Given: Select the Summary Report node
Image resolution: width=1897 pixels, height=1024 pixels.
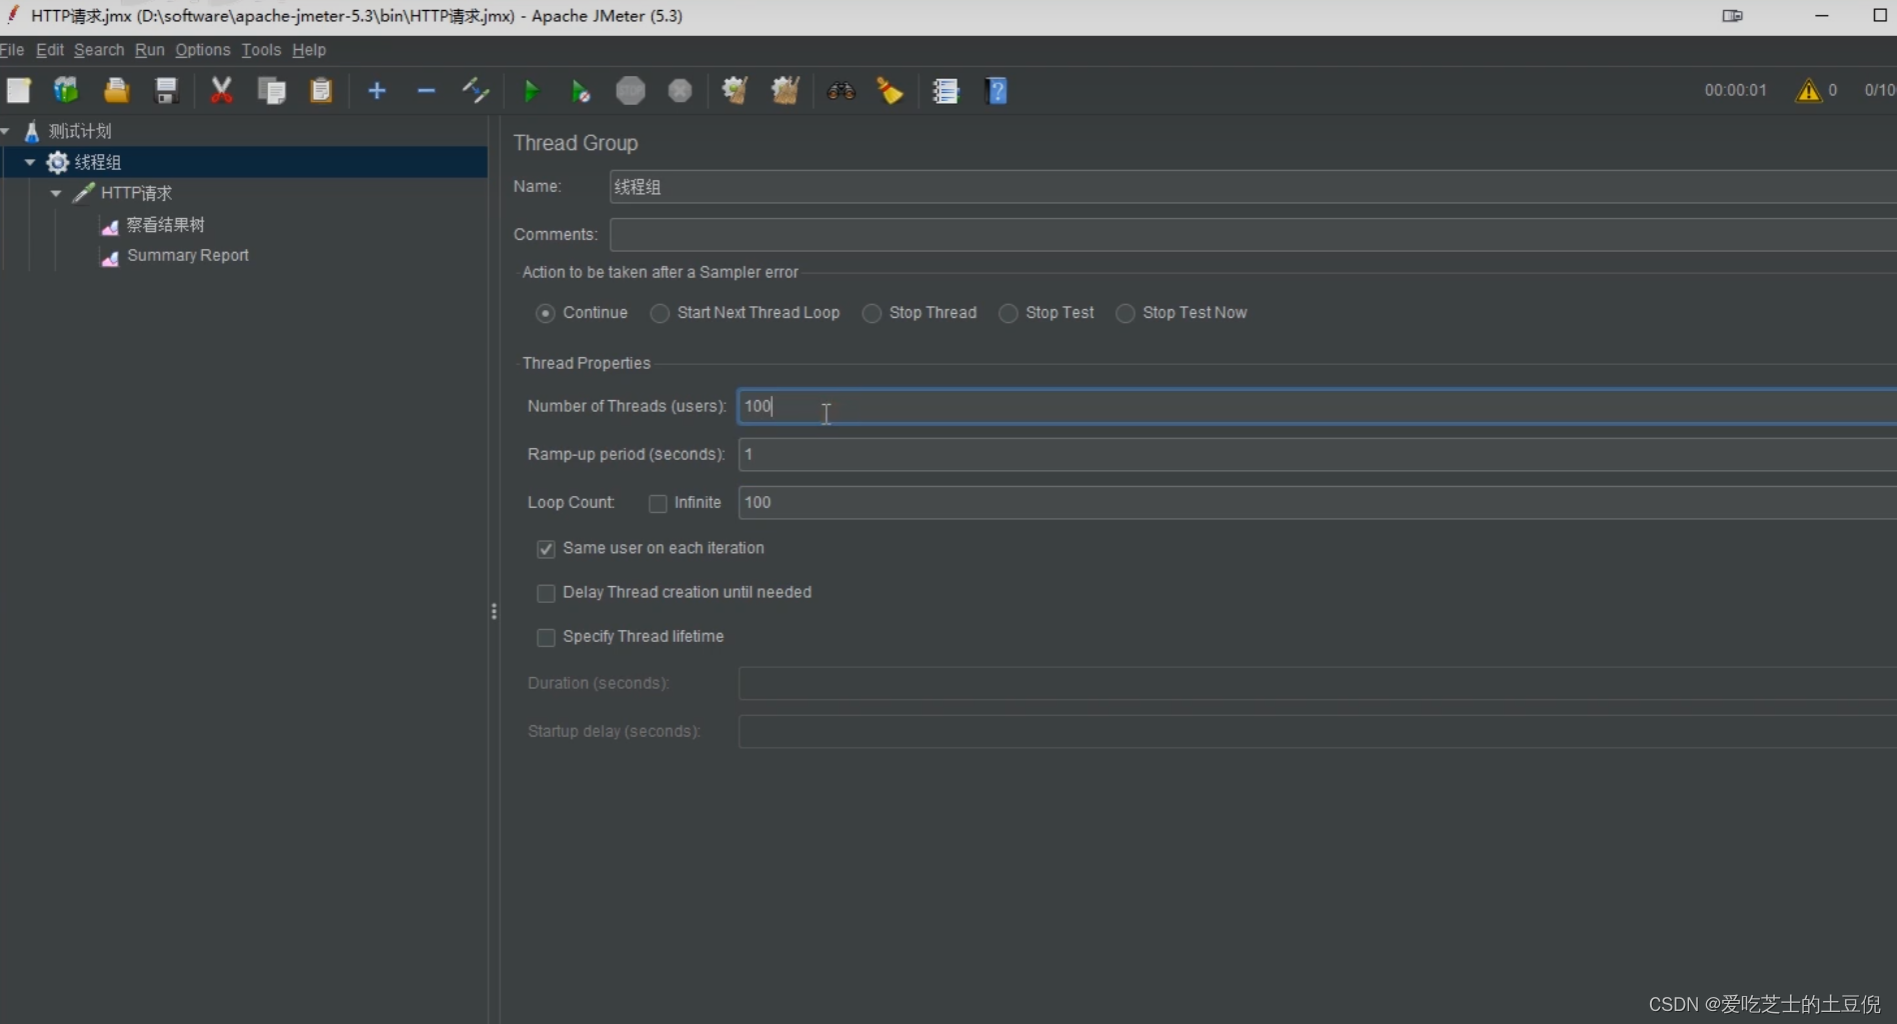Looking at the screenshot, I should point(188,256).
